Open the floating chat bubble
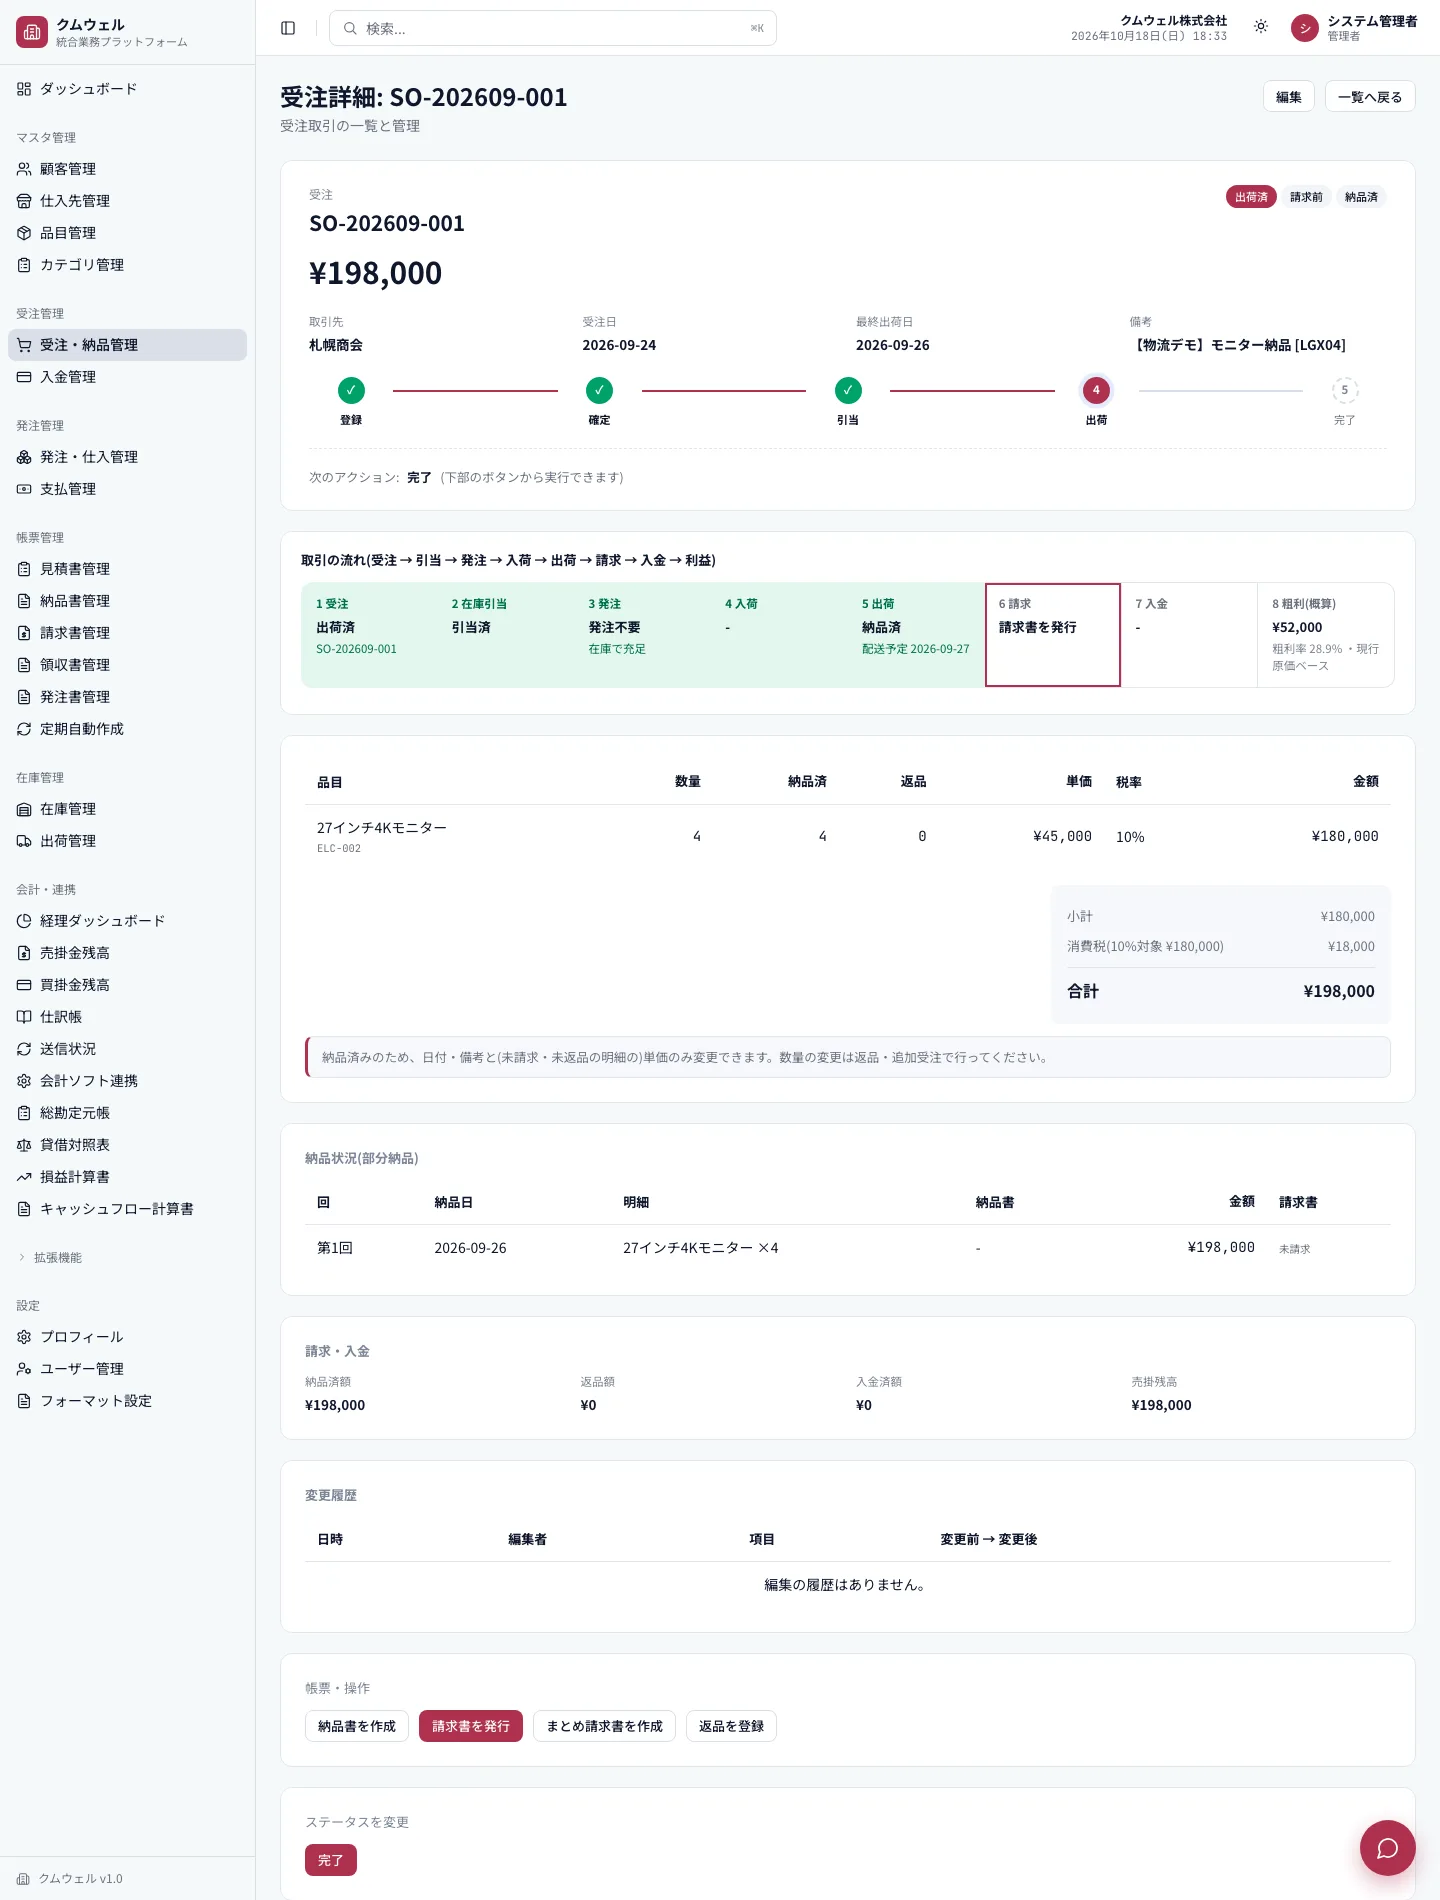1440x1900 pixels. tap(1387, 1848)
